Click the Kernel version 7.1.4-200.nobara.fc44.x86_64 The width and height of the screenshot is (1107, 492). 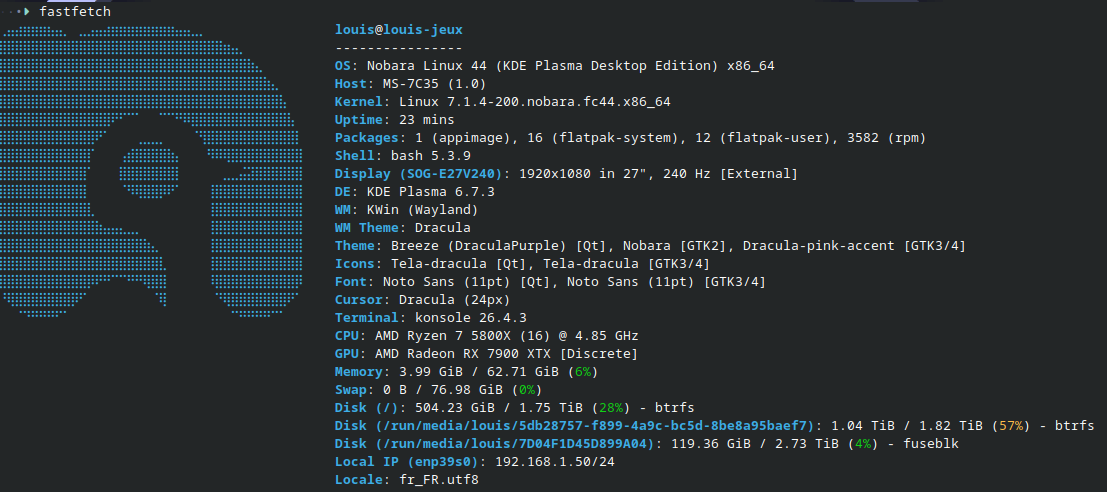[x=558, y=102]
